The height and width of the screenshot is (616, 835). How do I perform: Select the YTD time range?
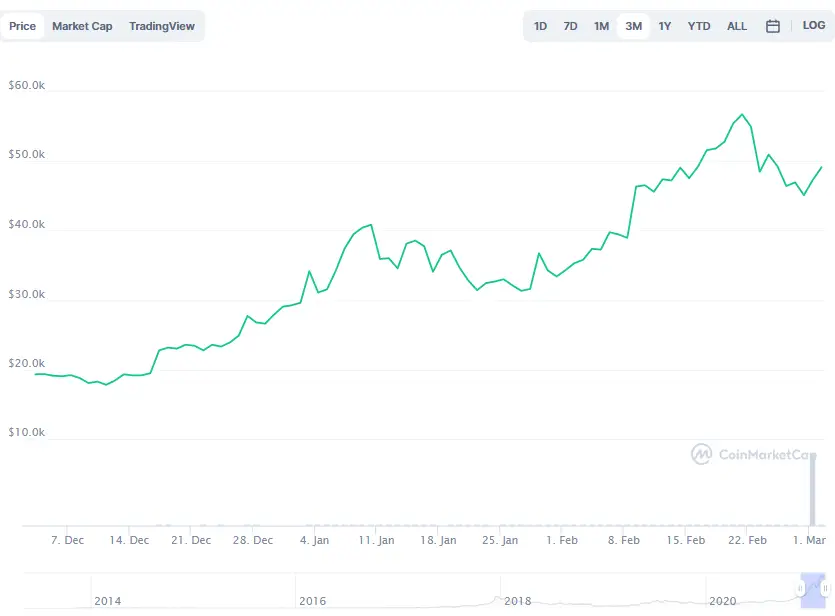click(699, 26)
